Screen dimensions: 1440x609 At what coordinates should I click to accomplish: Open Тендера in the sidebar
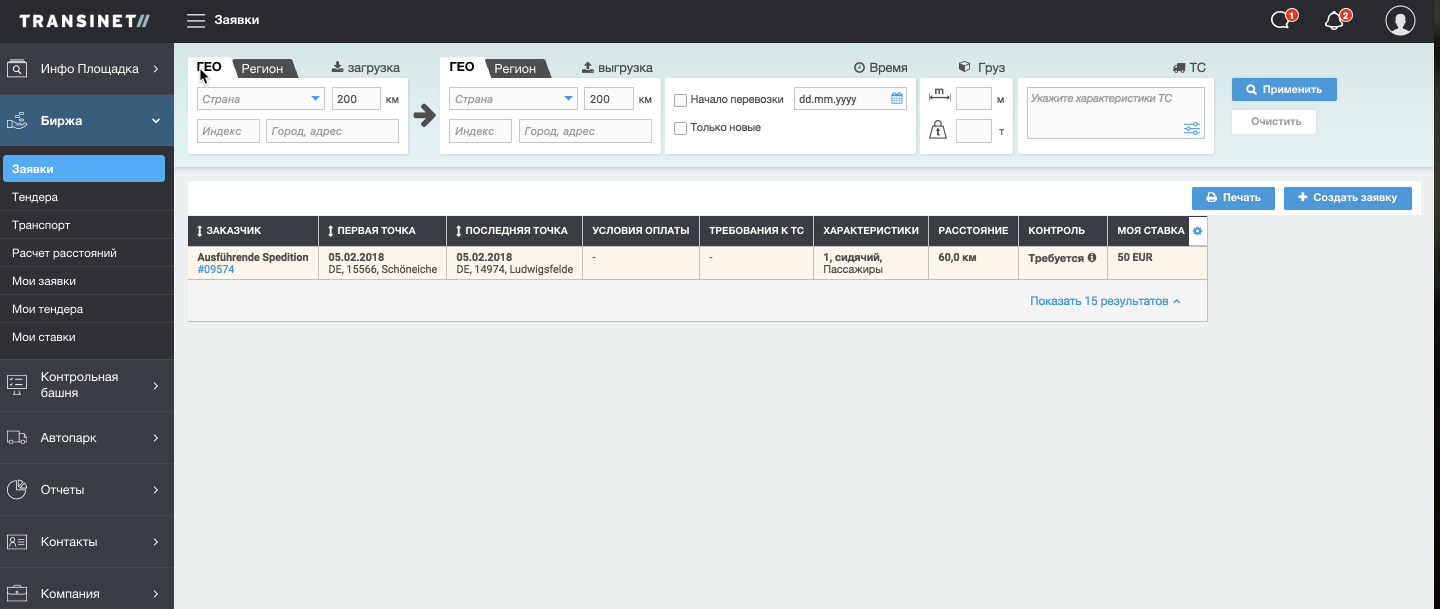point(35,197)
